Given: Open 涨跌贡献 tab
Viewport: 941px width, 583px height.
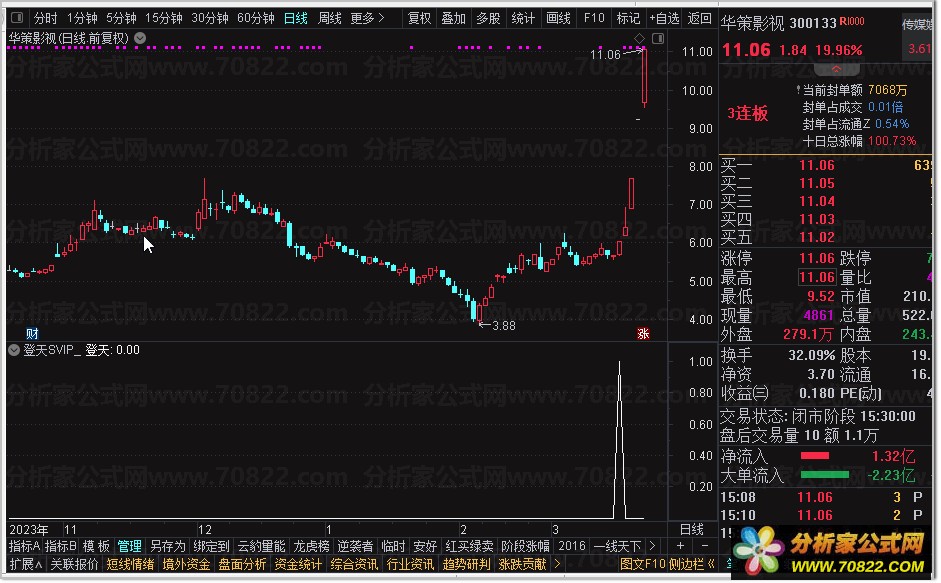Looking at the screenshot, I should coord(522,564).
